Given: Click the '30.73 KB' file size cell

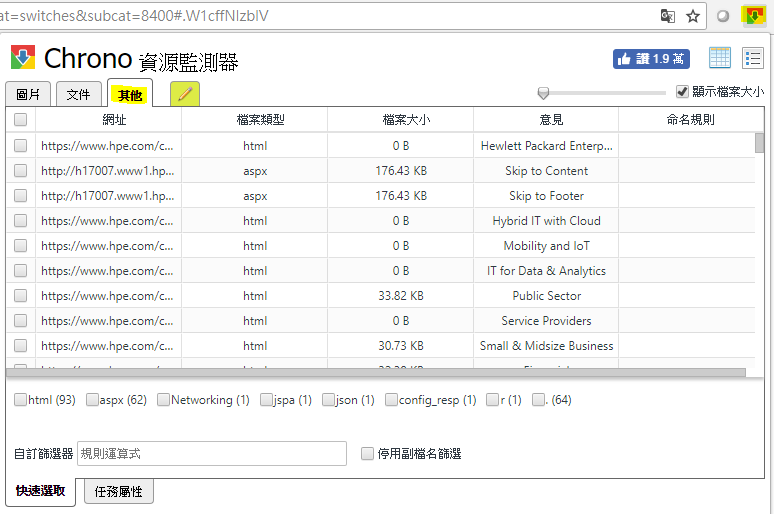Looking at the screenshot, I should (401, 346).
